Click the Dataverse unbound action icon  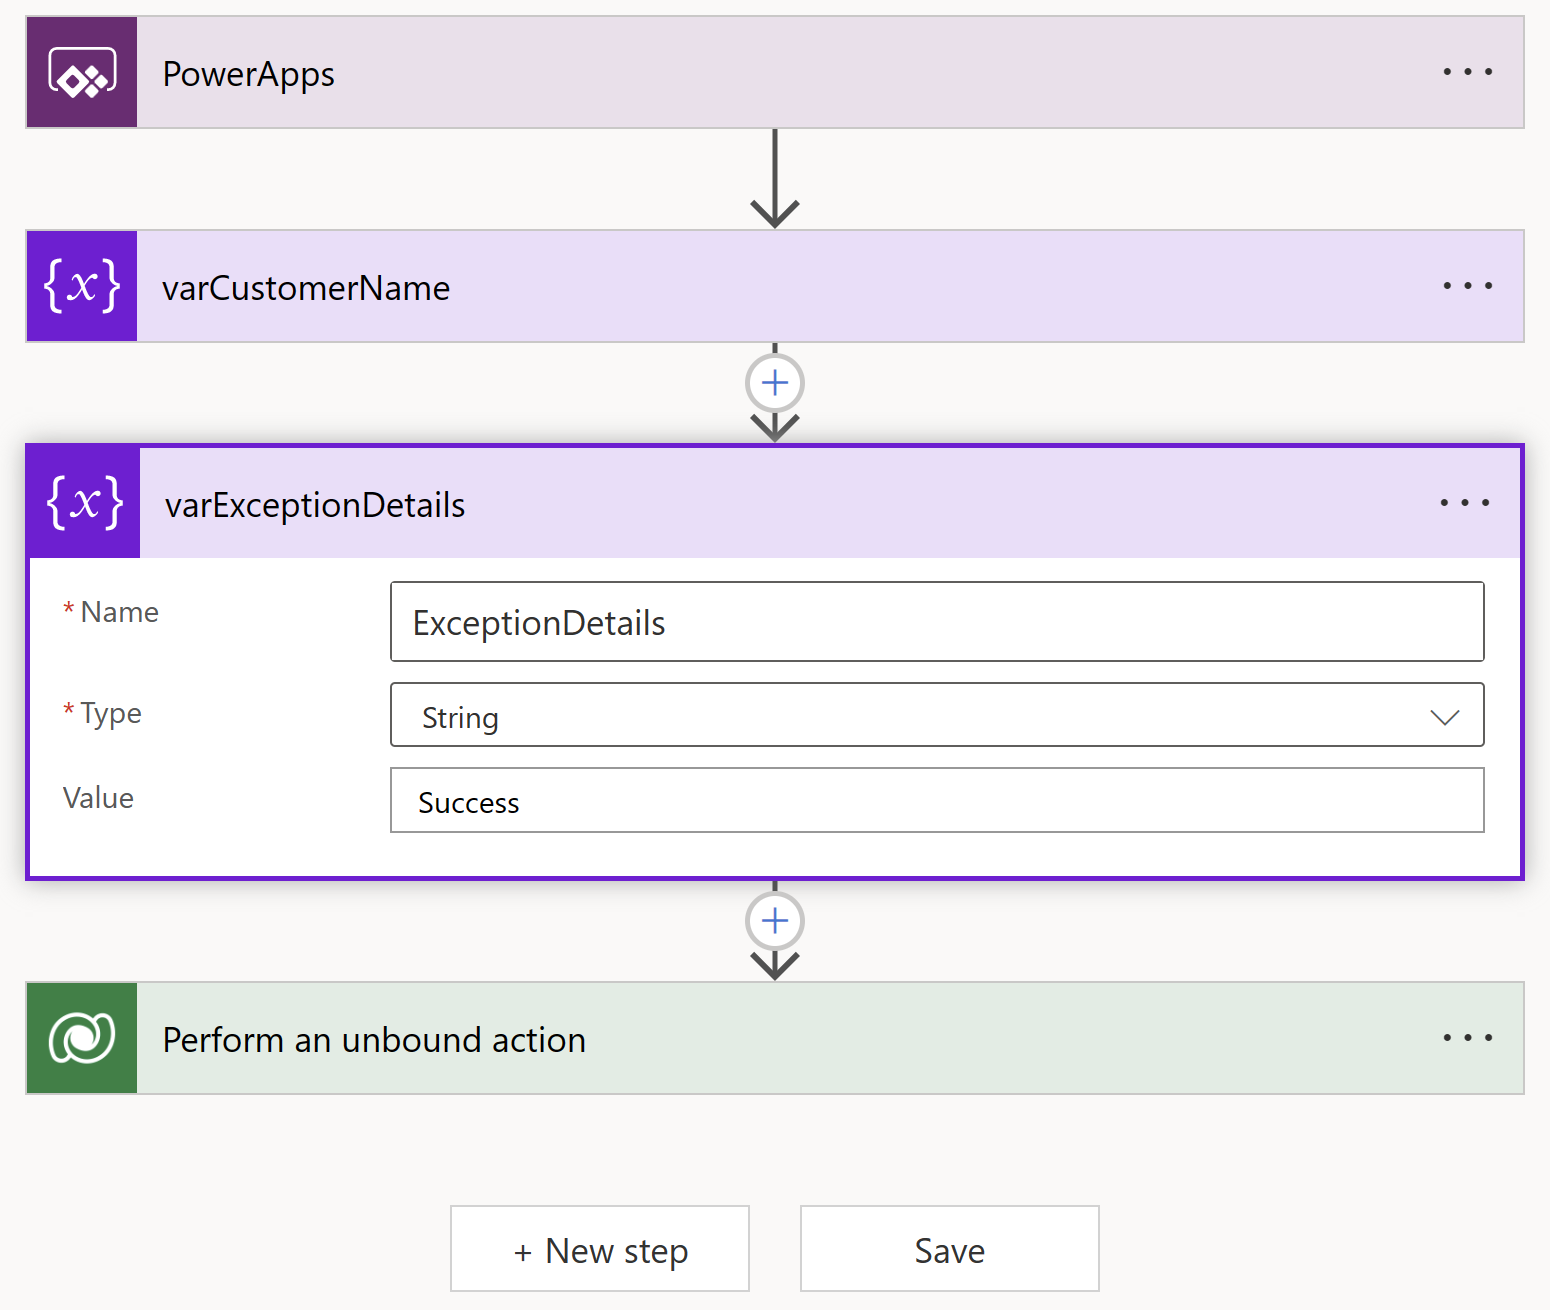pos(82,1038)
